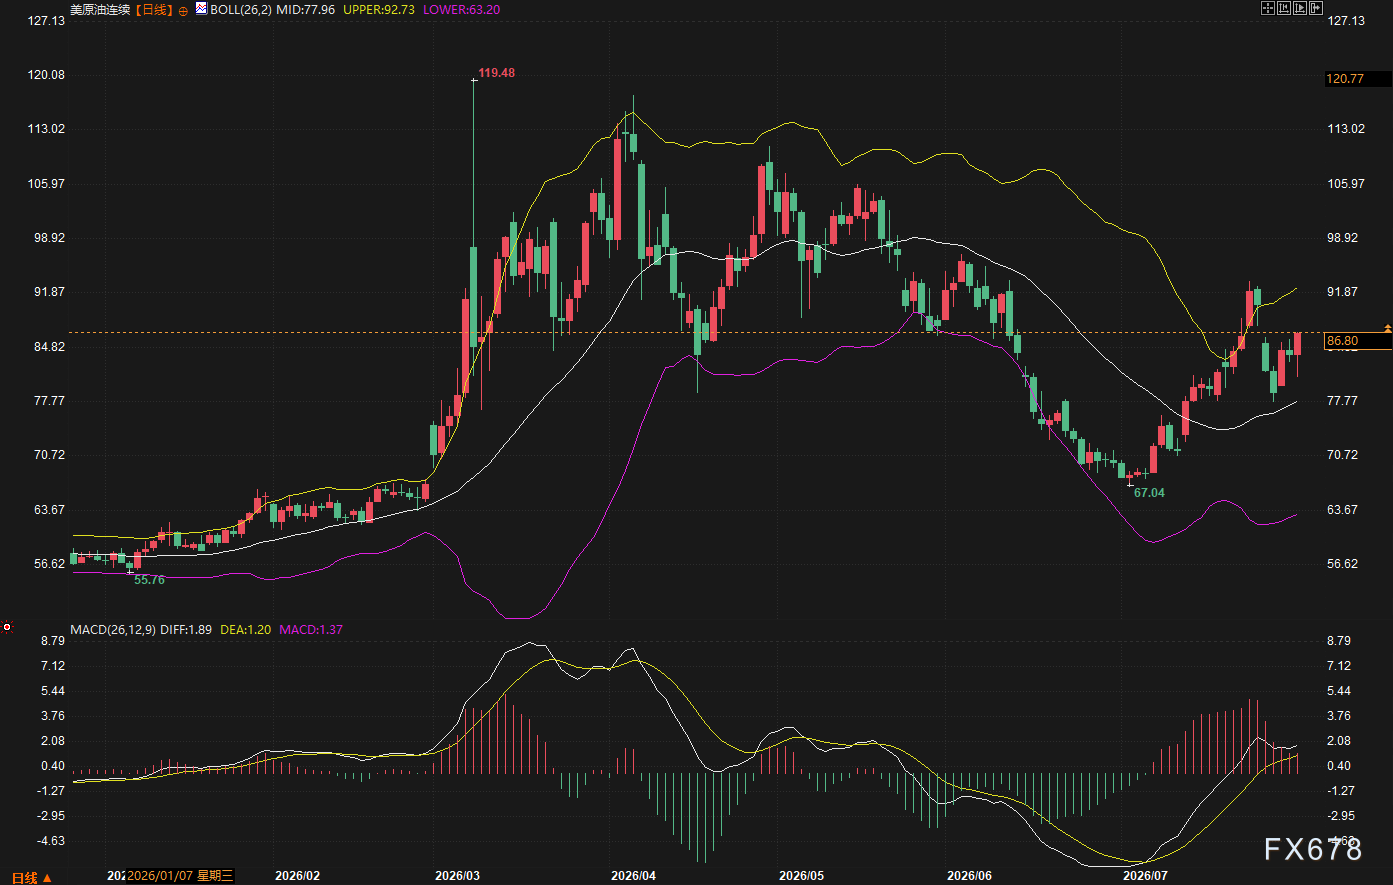This screenshot has height=885, width=1393.
Task: Click the 113.02 label on the right axis
Action: [x=1345, y=129]
